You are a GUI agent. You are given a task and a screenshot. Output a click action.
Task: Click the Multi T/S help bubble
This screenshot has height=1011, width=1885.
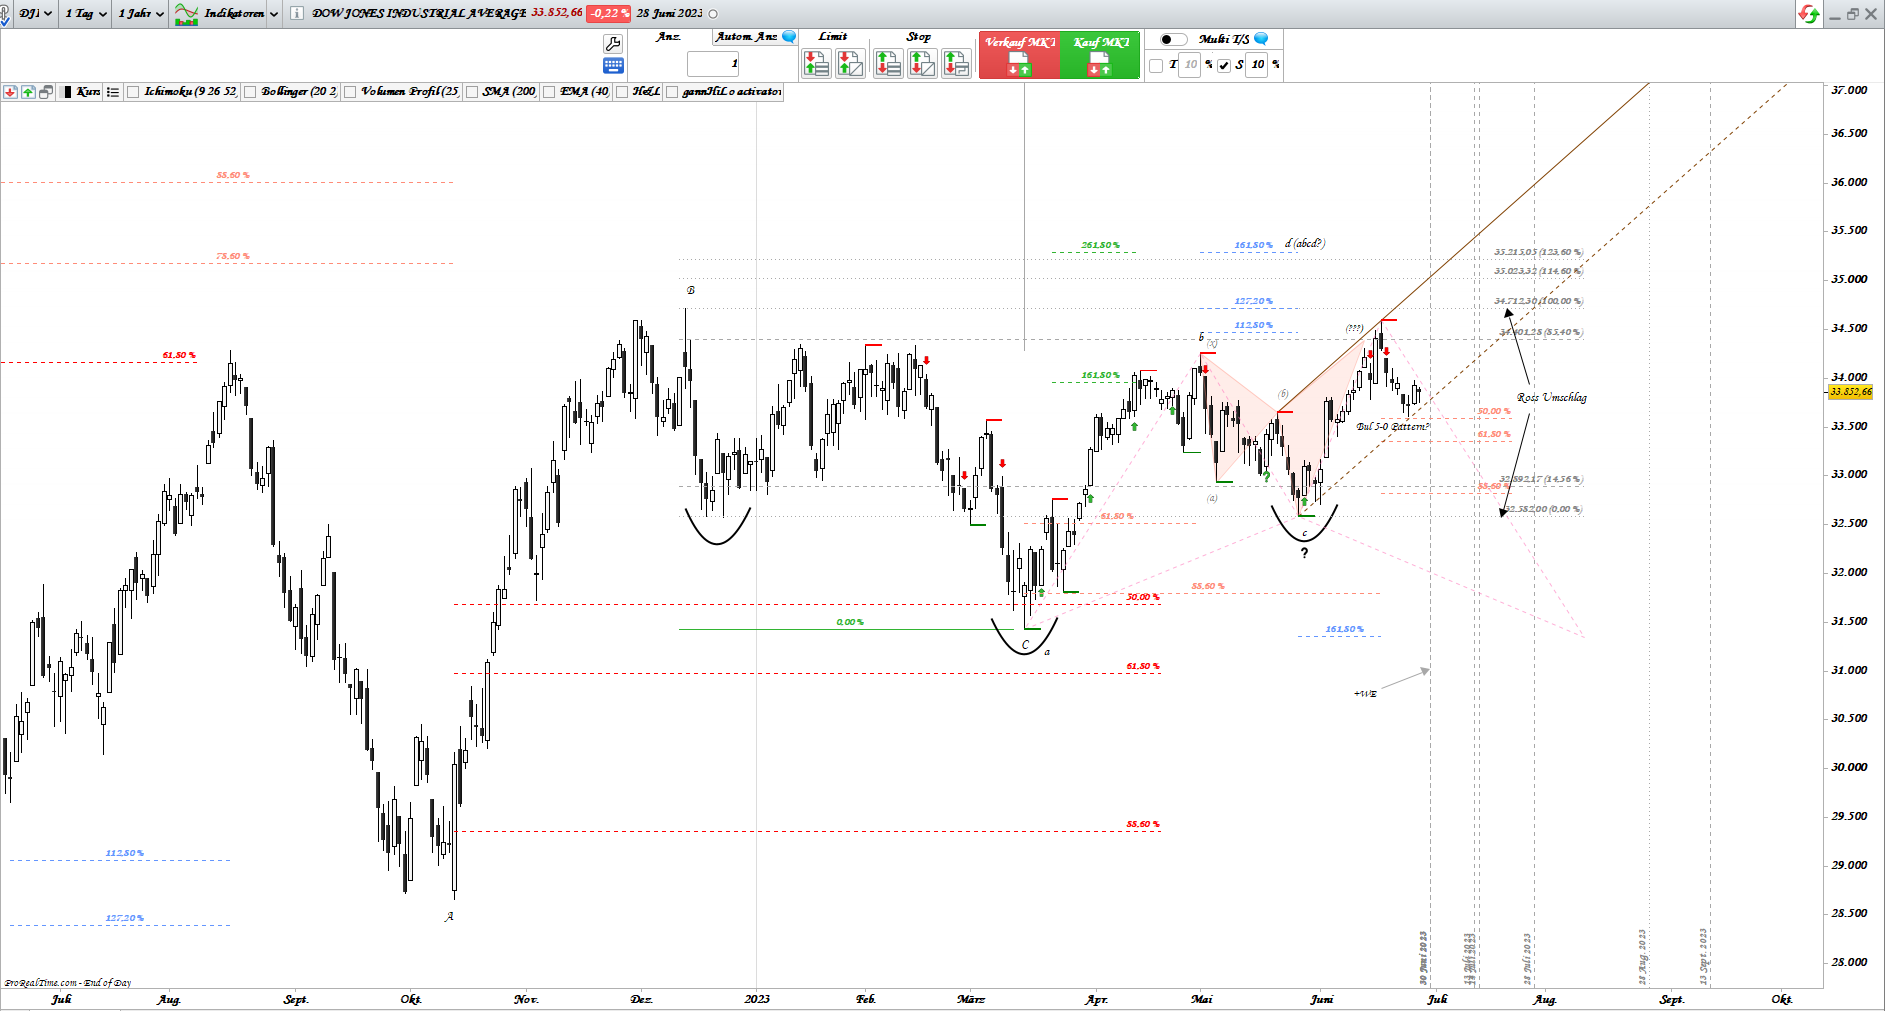click(1261, 38)
